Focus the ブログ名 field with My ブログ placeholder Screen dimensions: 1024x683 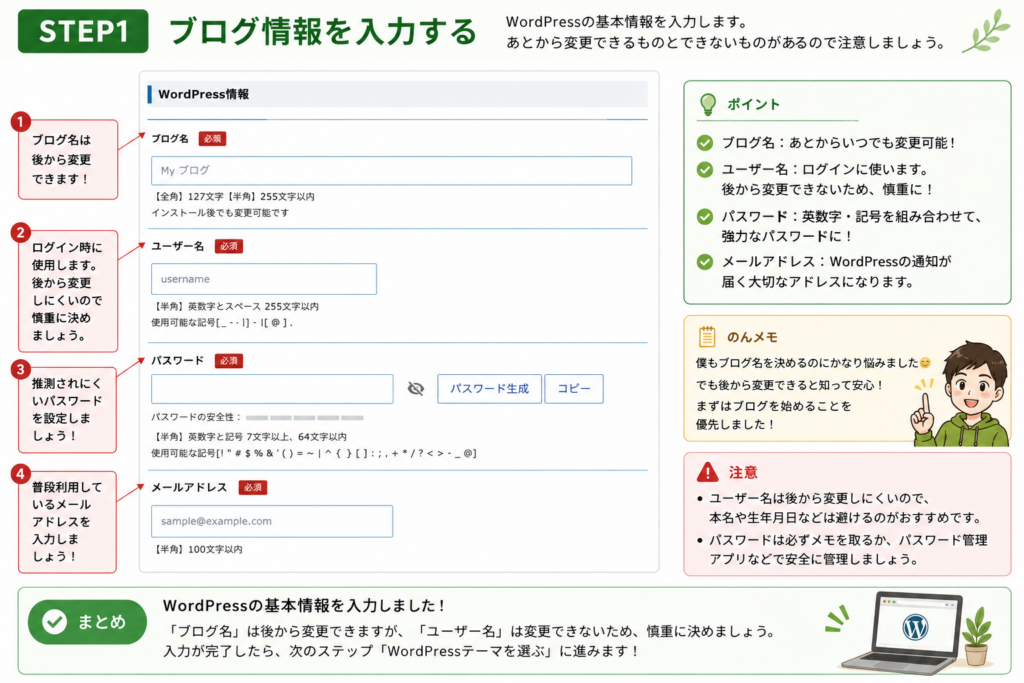coord(391,170)
